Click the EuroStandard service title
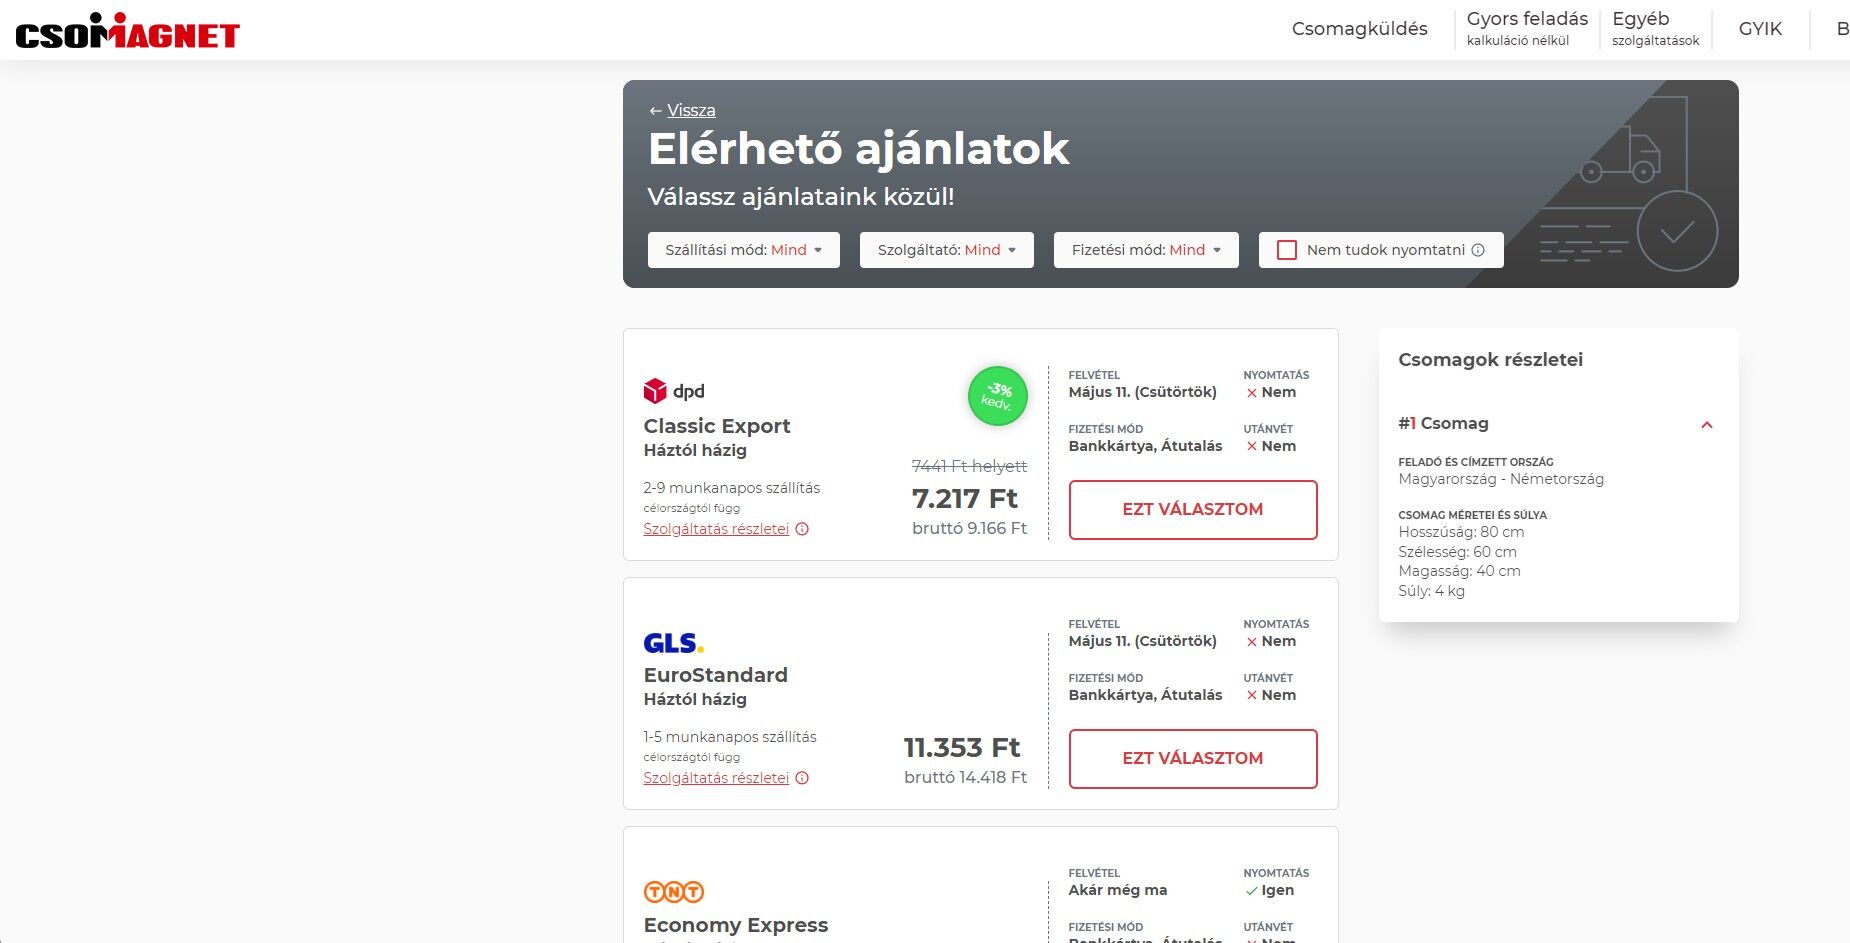The image size is (1850, 943). point(715,675)
